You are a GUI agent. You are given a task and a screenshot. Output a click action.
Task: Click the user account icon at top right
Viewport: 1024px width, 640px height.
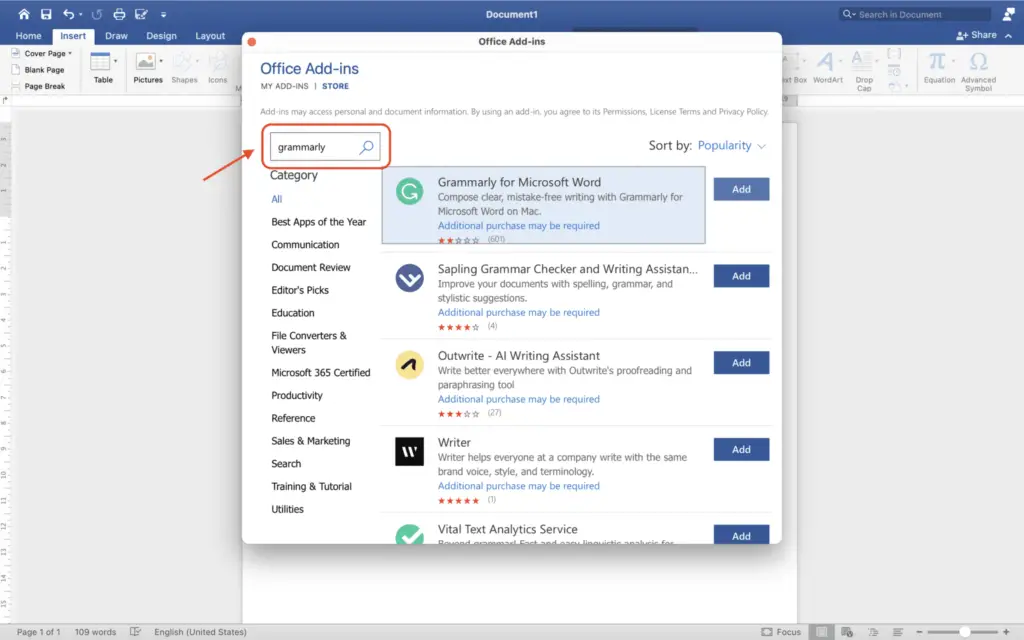1008,14
